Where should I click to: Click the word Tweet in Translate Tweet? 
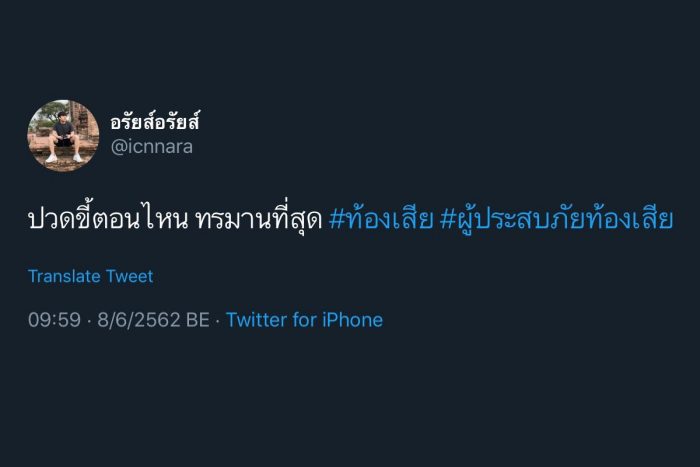tap(129, 276)
